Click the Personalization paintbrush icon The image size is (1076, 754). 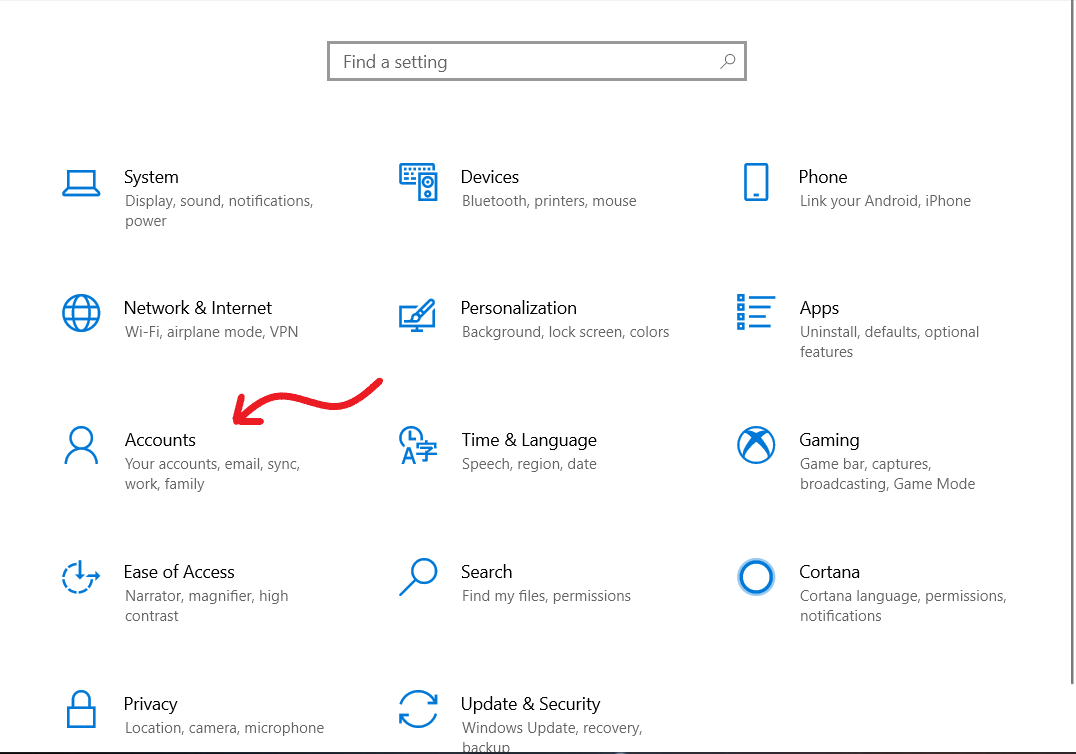click(418, 314)
